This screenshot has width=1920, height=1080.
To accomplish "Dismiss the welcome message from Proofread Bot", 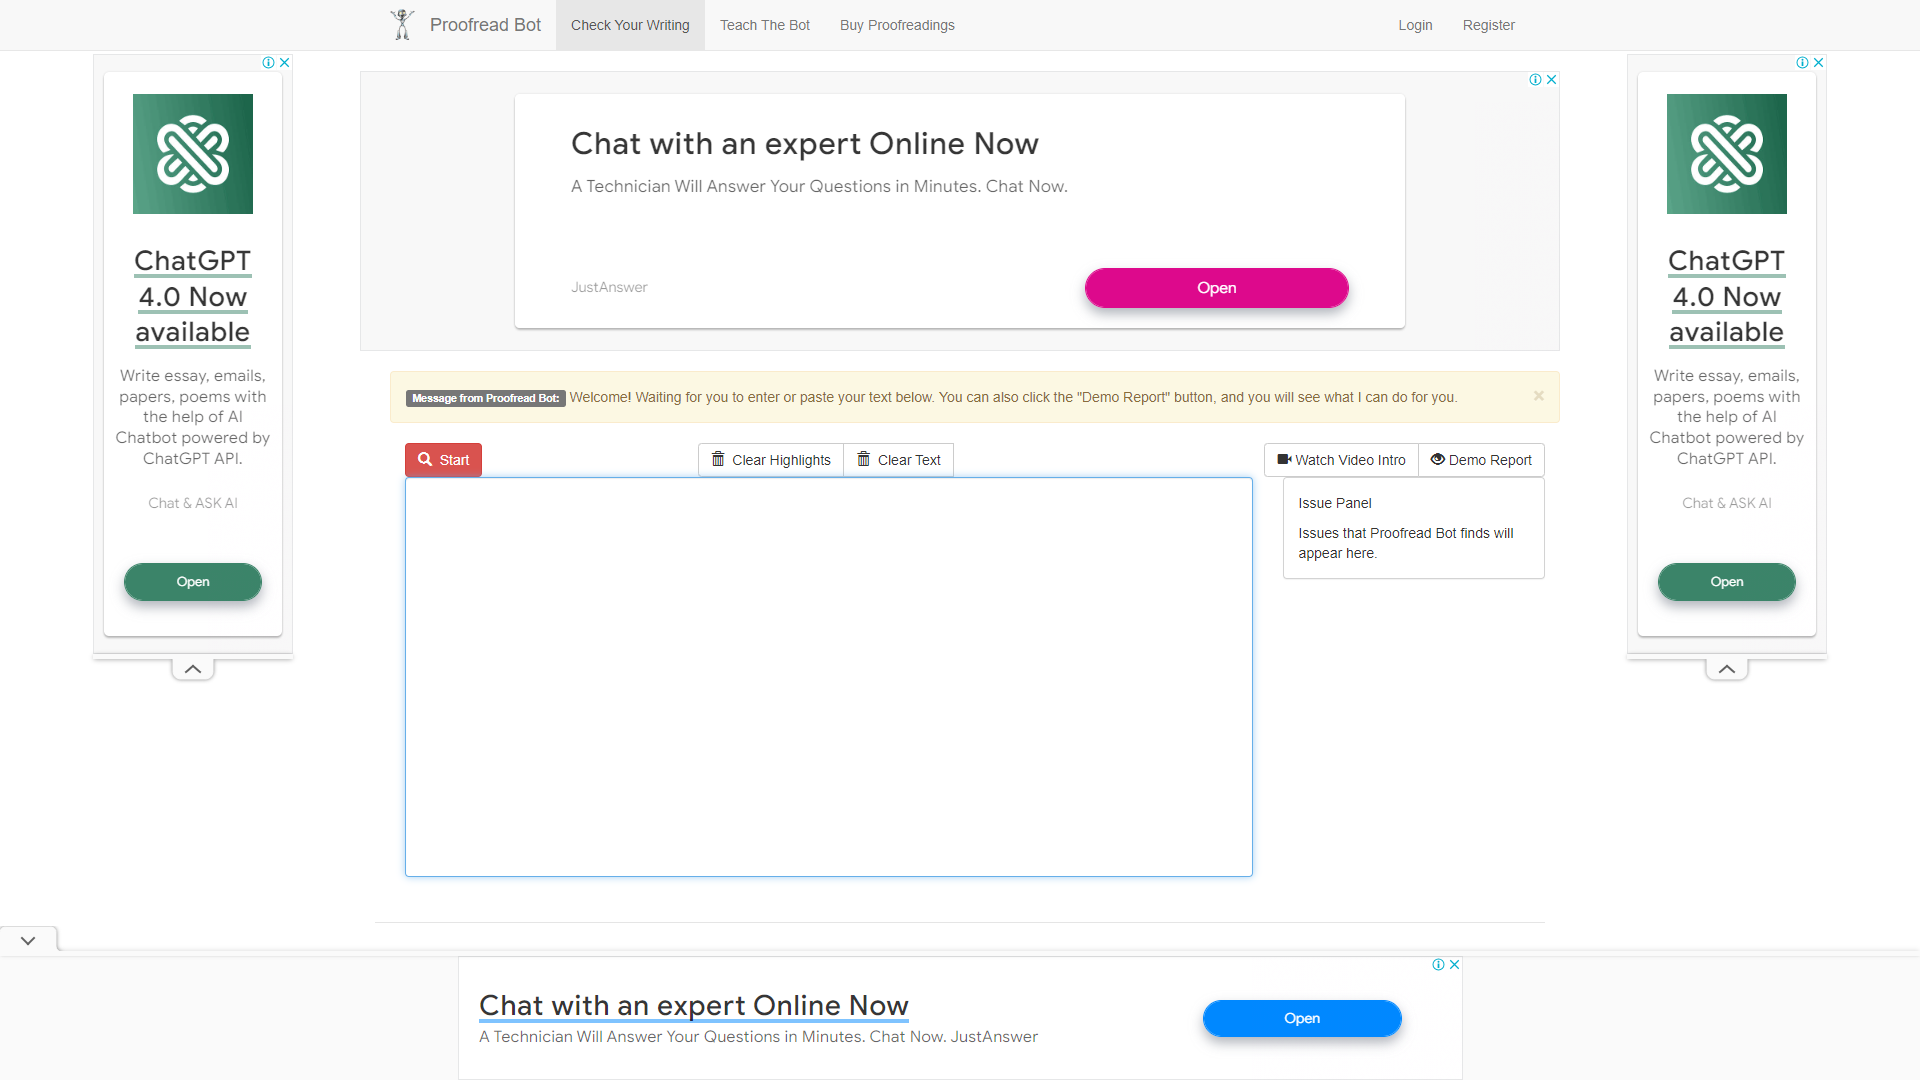I will click(1539, 395).
